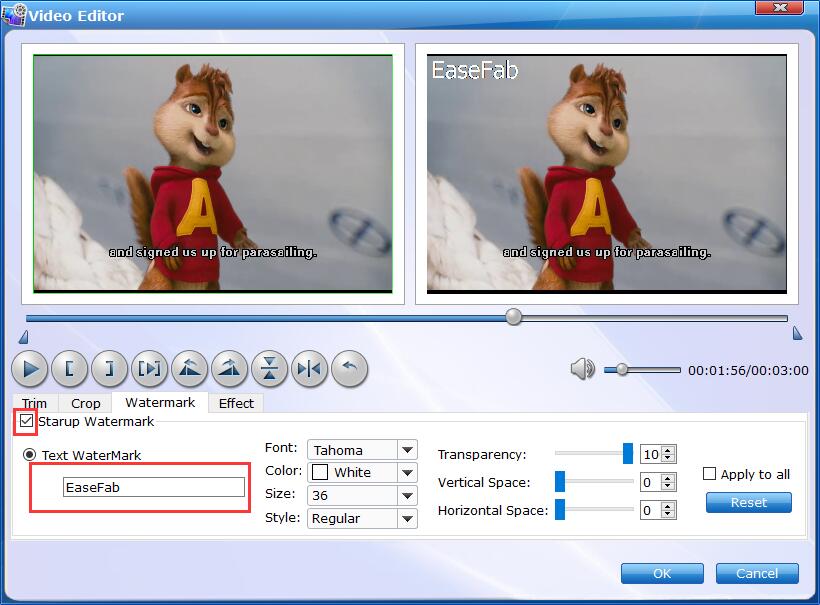Open the Size dropdown showing 36
This screenshot has width=820, height=605.
pyautogui.click(x=362, y=495)
